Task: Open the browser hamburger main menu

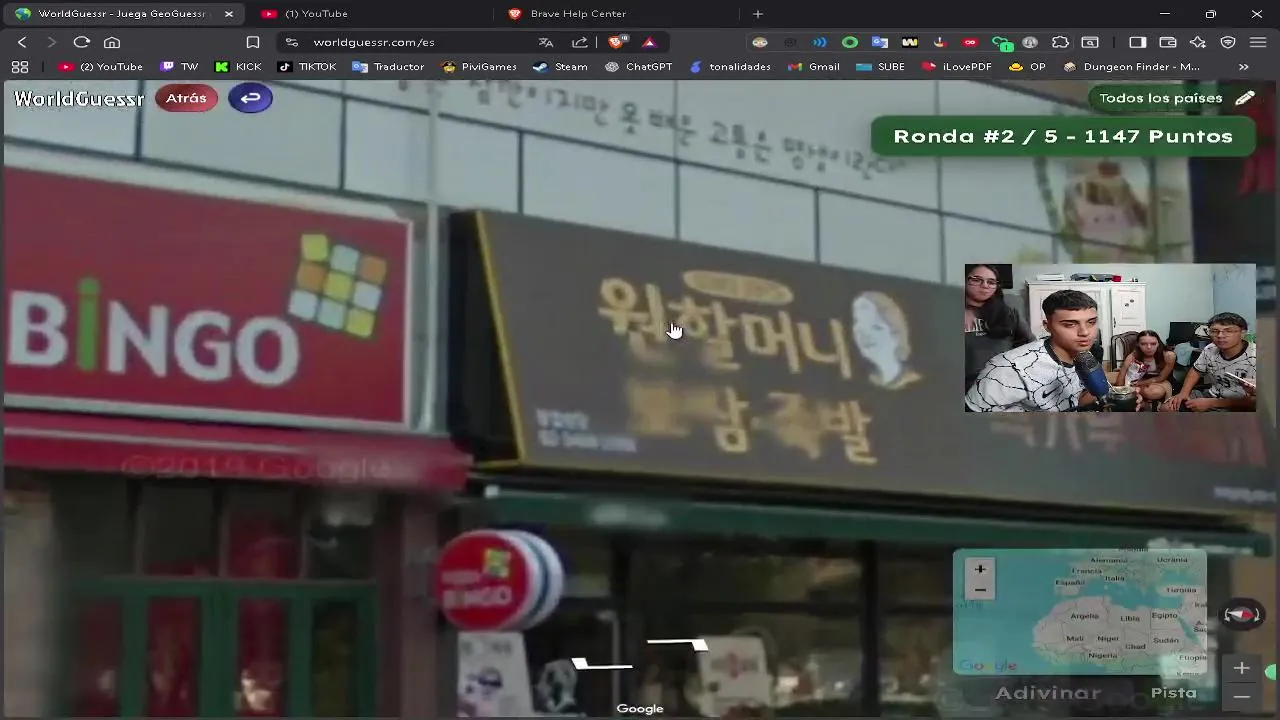Action: (x=1258, y=42)
